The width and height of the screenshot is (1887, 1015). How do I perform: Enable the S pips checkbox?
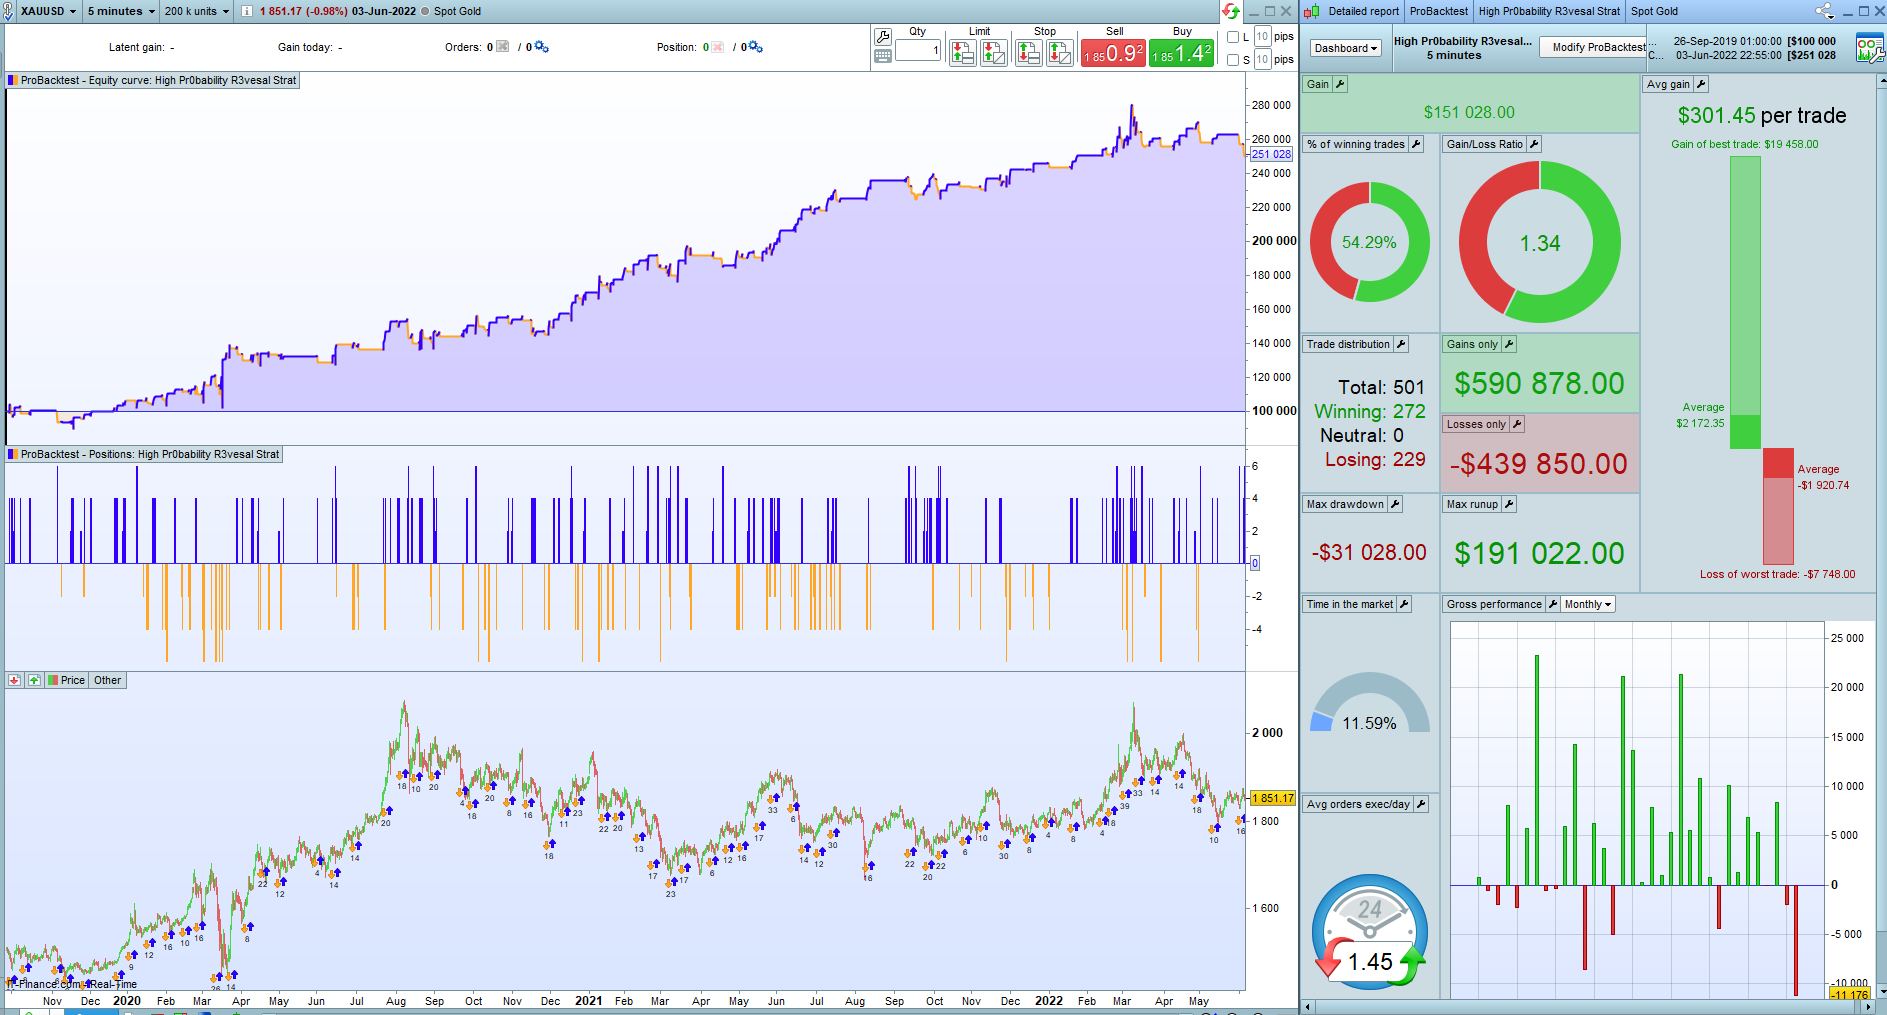tap(1233, 60)
